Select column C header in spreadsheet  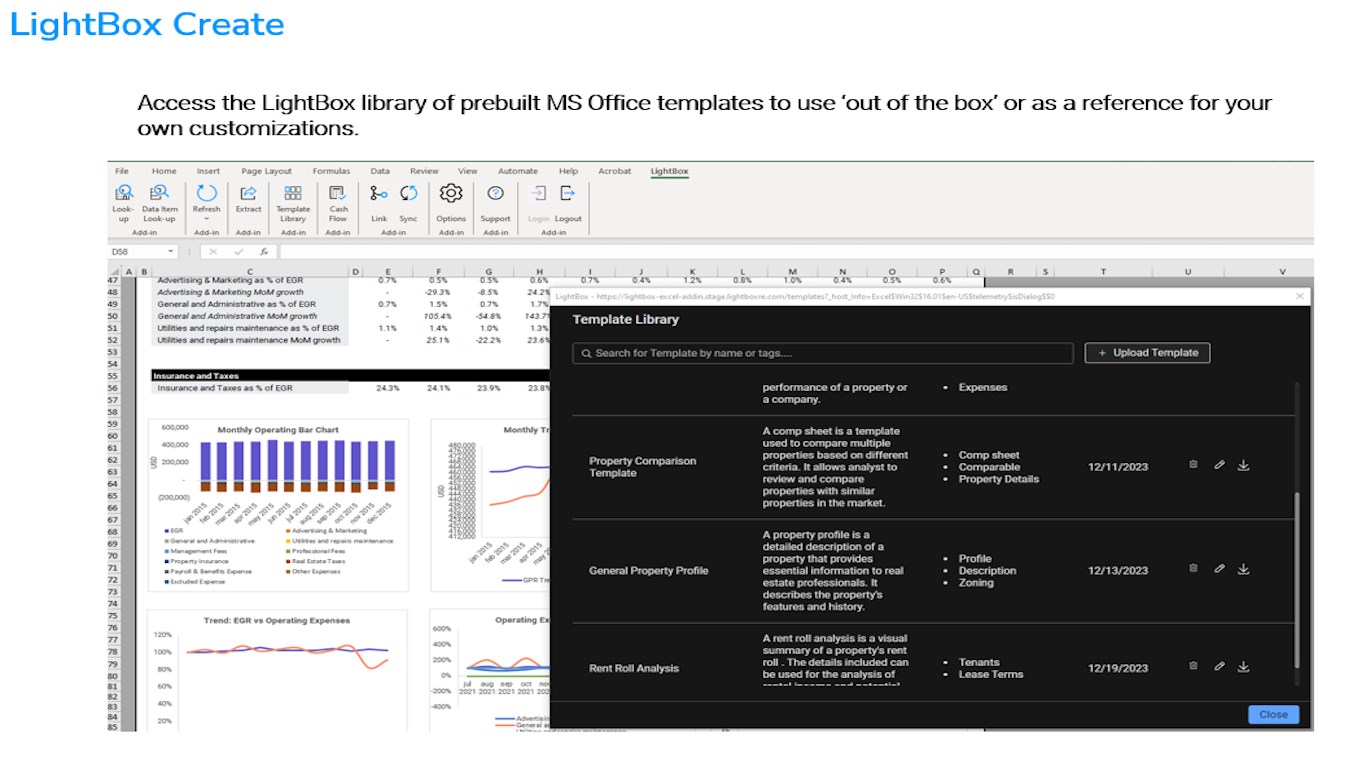point(250,271)
